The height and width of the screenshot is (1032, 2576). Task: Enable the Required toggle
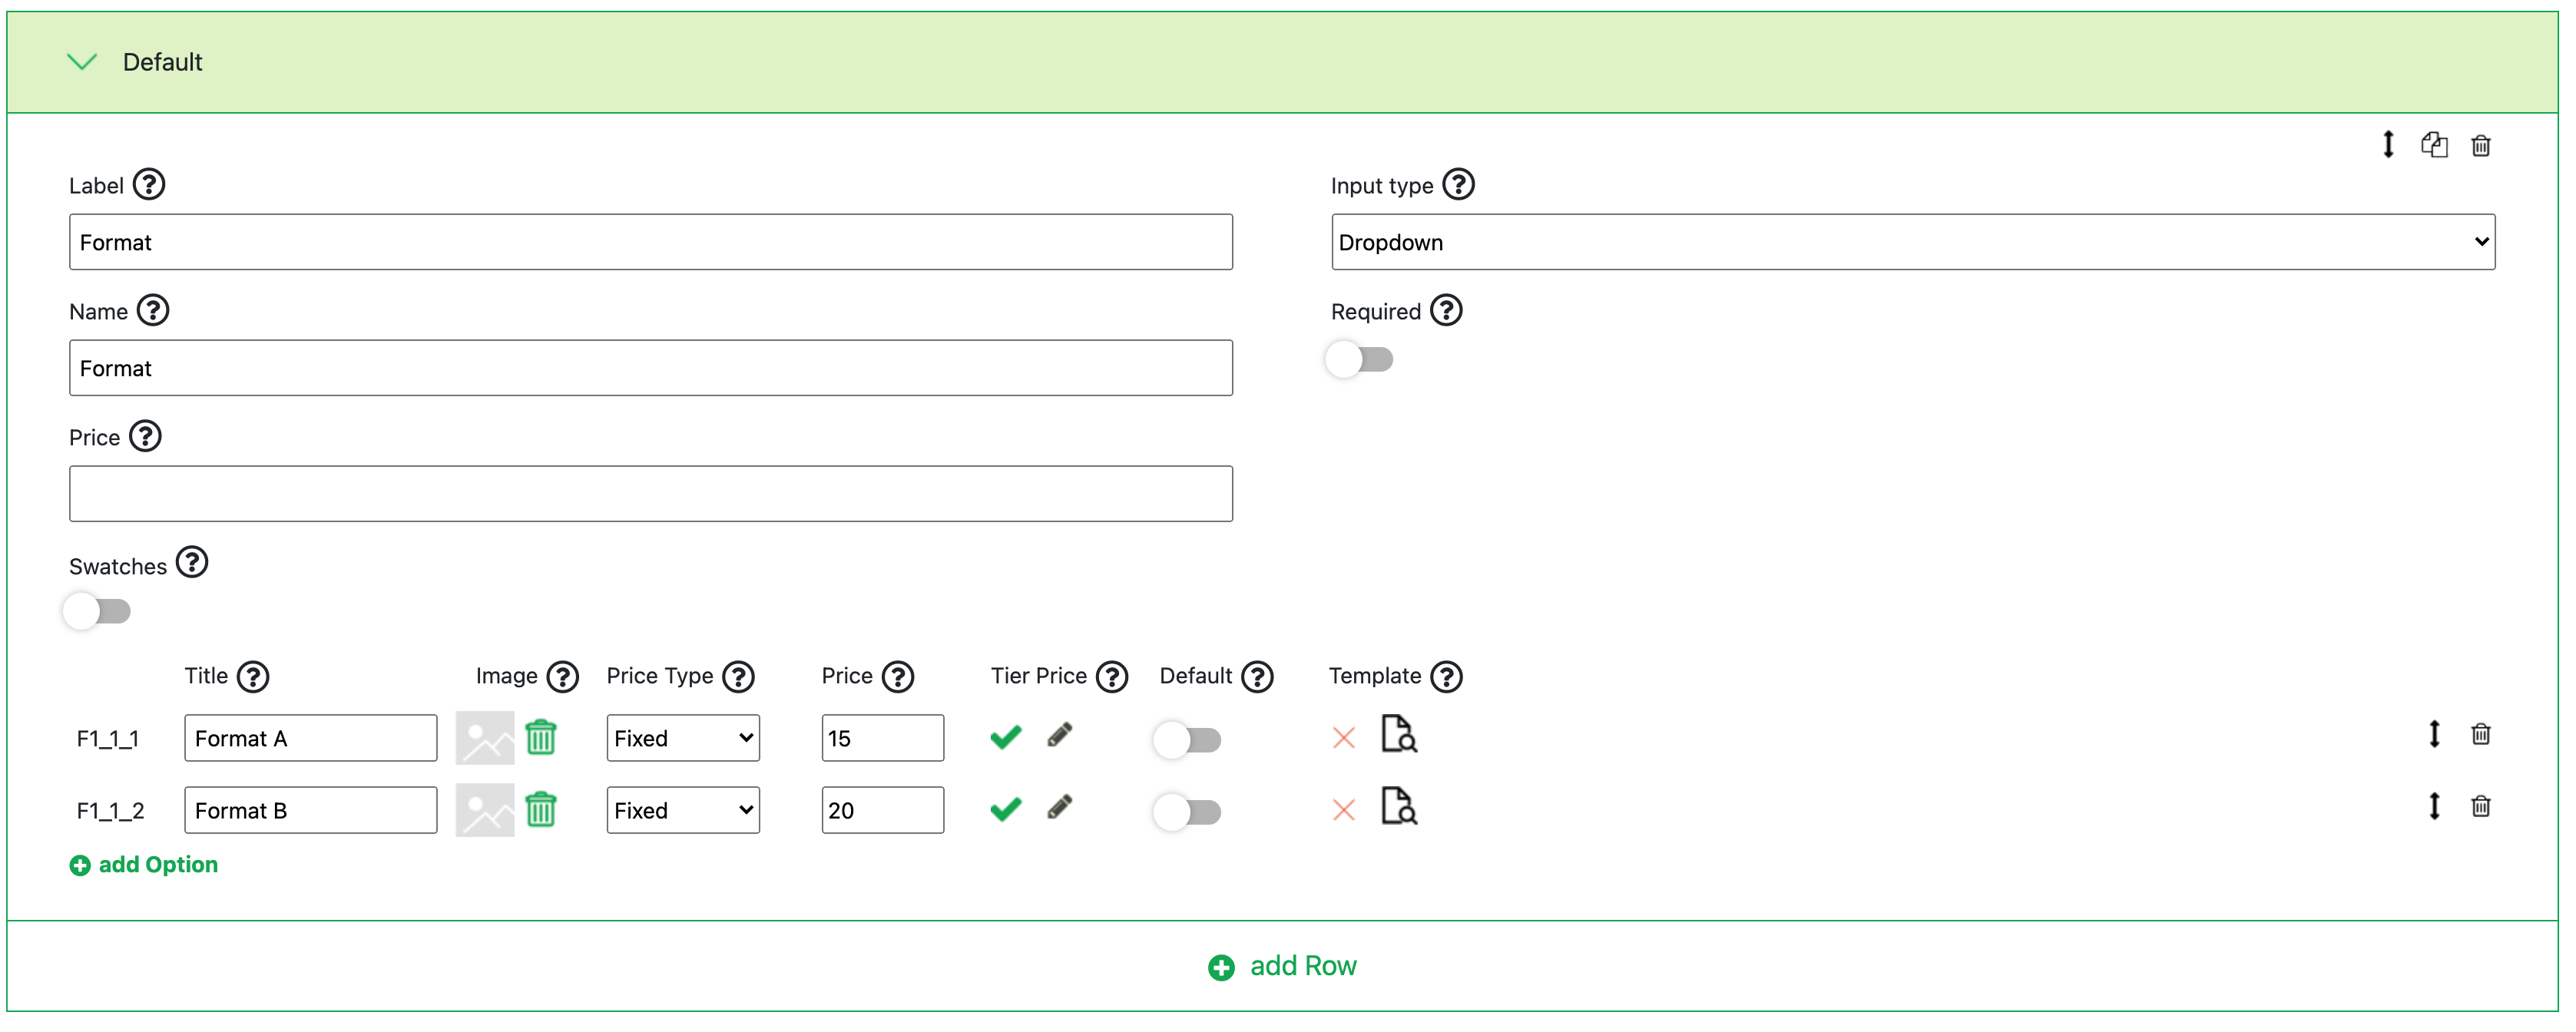pos(1359,360)
